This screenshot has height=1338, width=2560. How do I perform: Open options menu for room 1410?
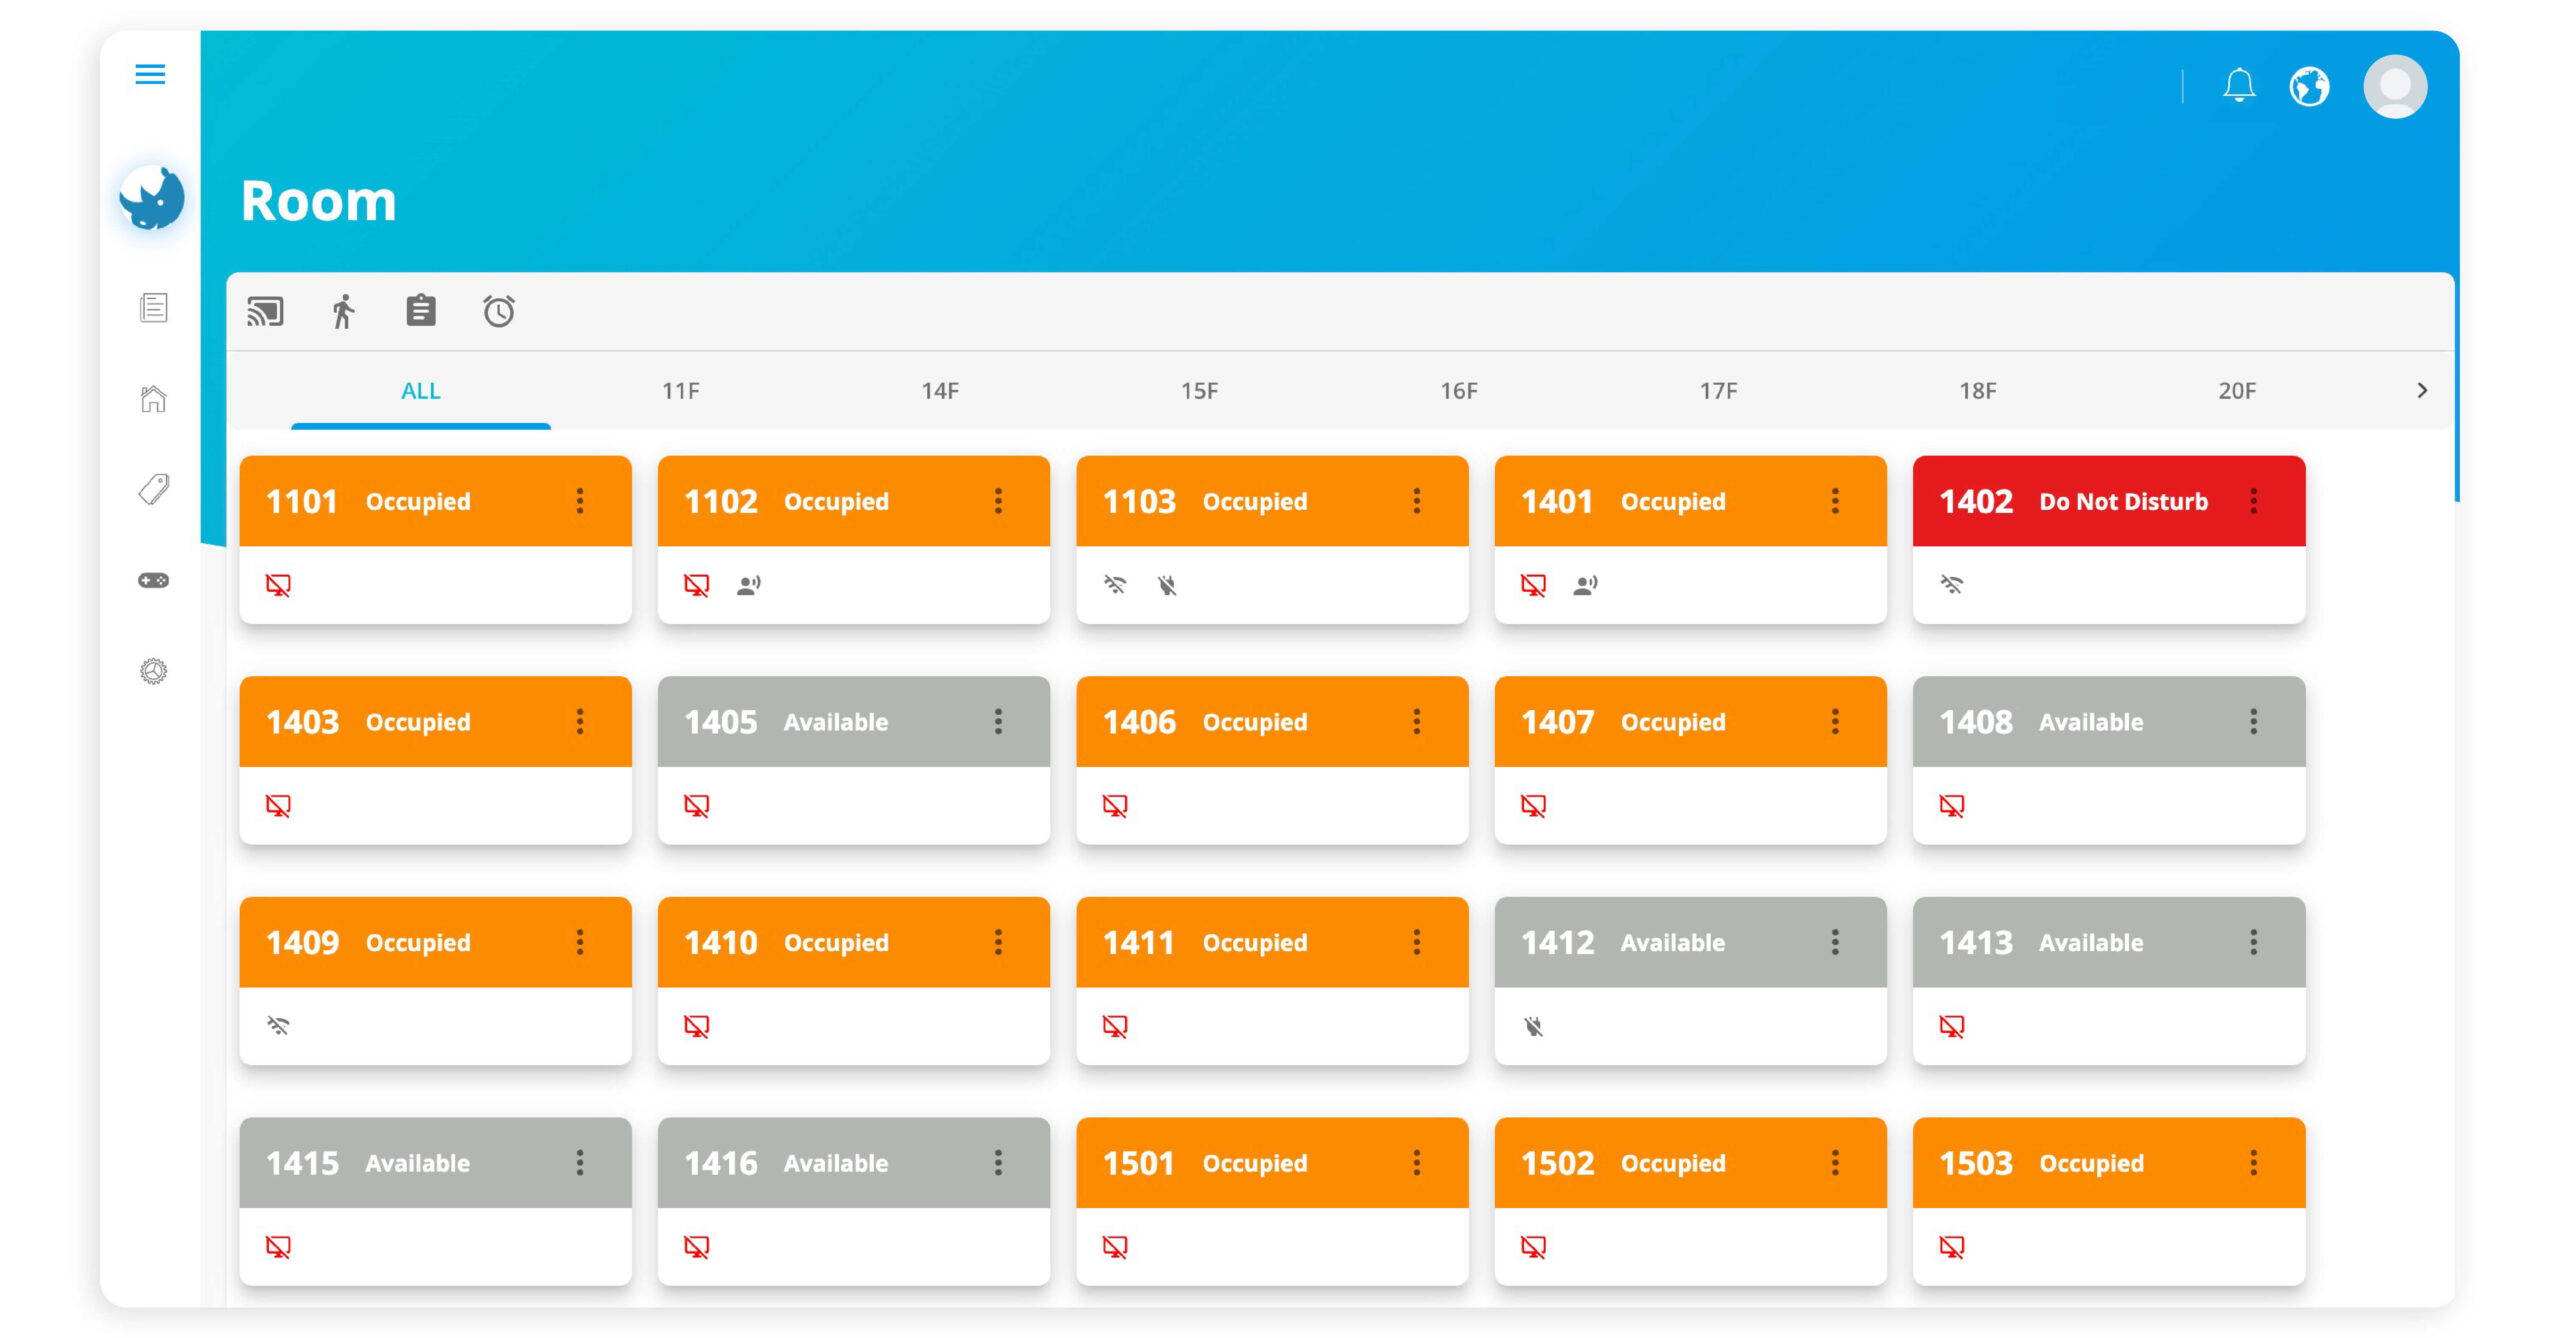[x=998, y=942]
